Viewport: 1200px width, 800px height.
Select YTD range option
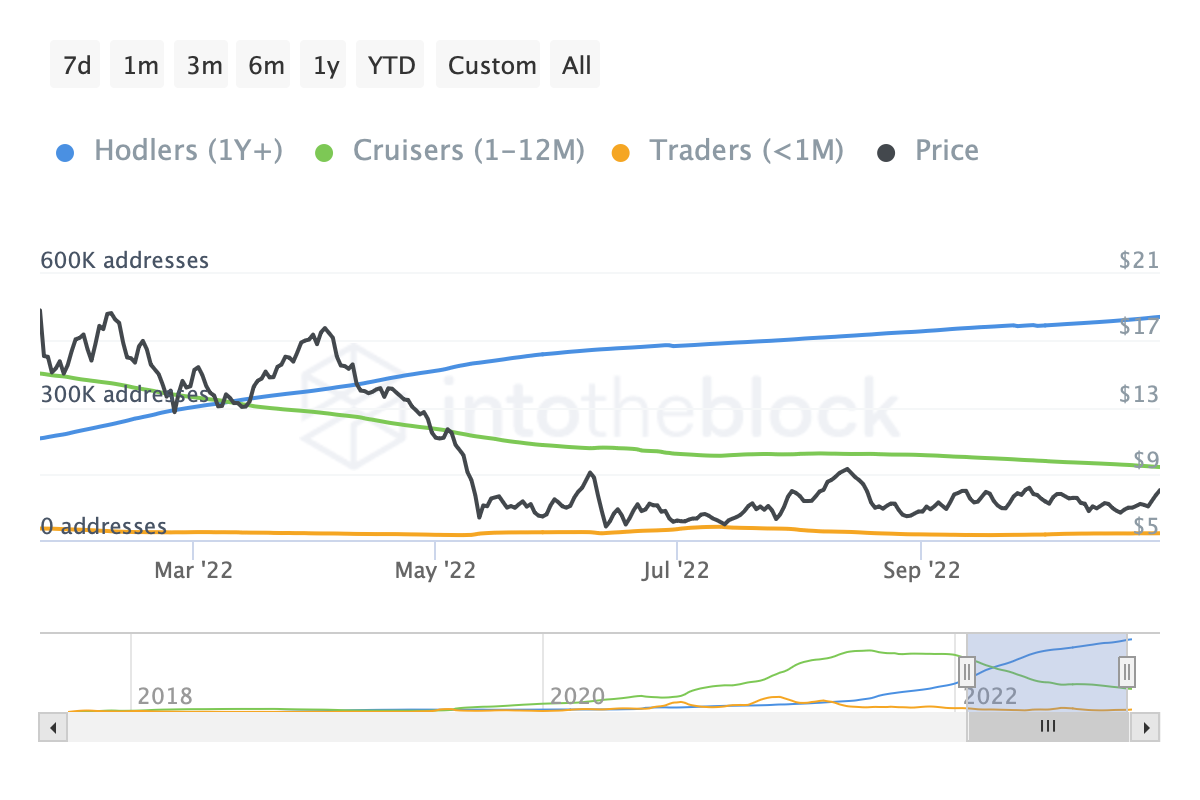[392, 65]
